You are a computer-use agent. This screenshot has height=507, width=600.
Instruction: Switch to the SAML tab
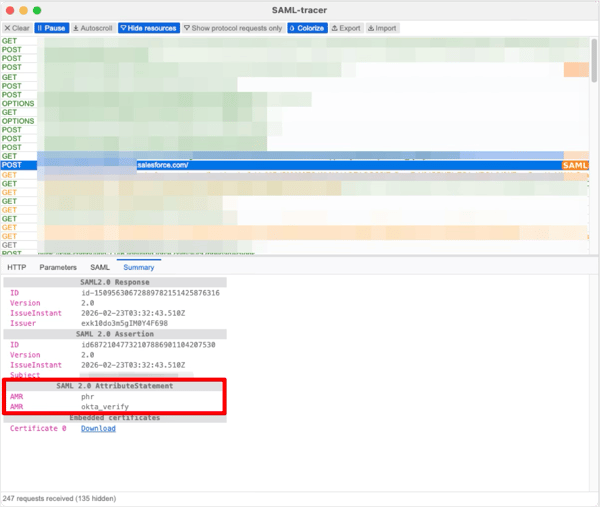[100, 267]
